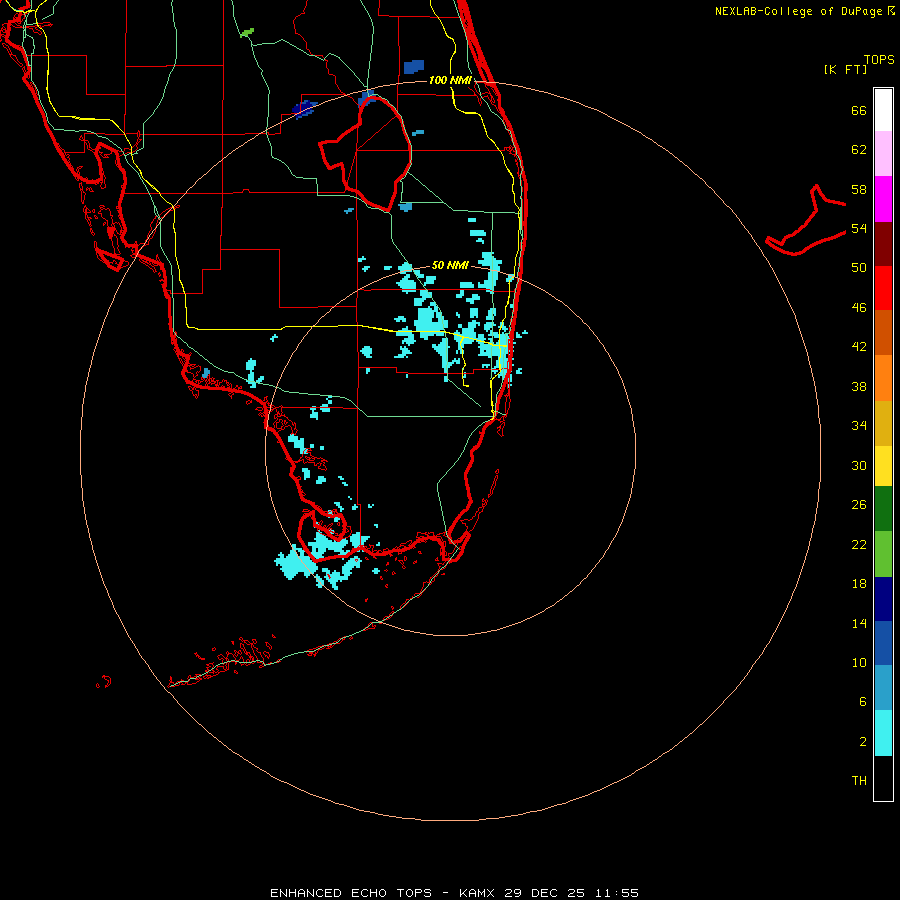Viewport: 900px width, 900px height.
Task: Click the 11:55 timestamp in caption
Action: (615, 893)
